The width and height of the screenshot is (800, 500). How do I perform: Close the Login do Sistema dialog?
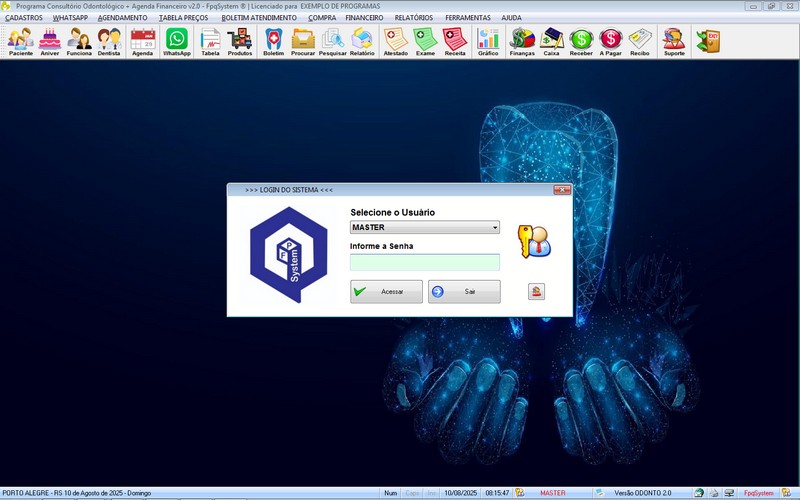563,189
